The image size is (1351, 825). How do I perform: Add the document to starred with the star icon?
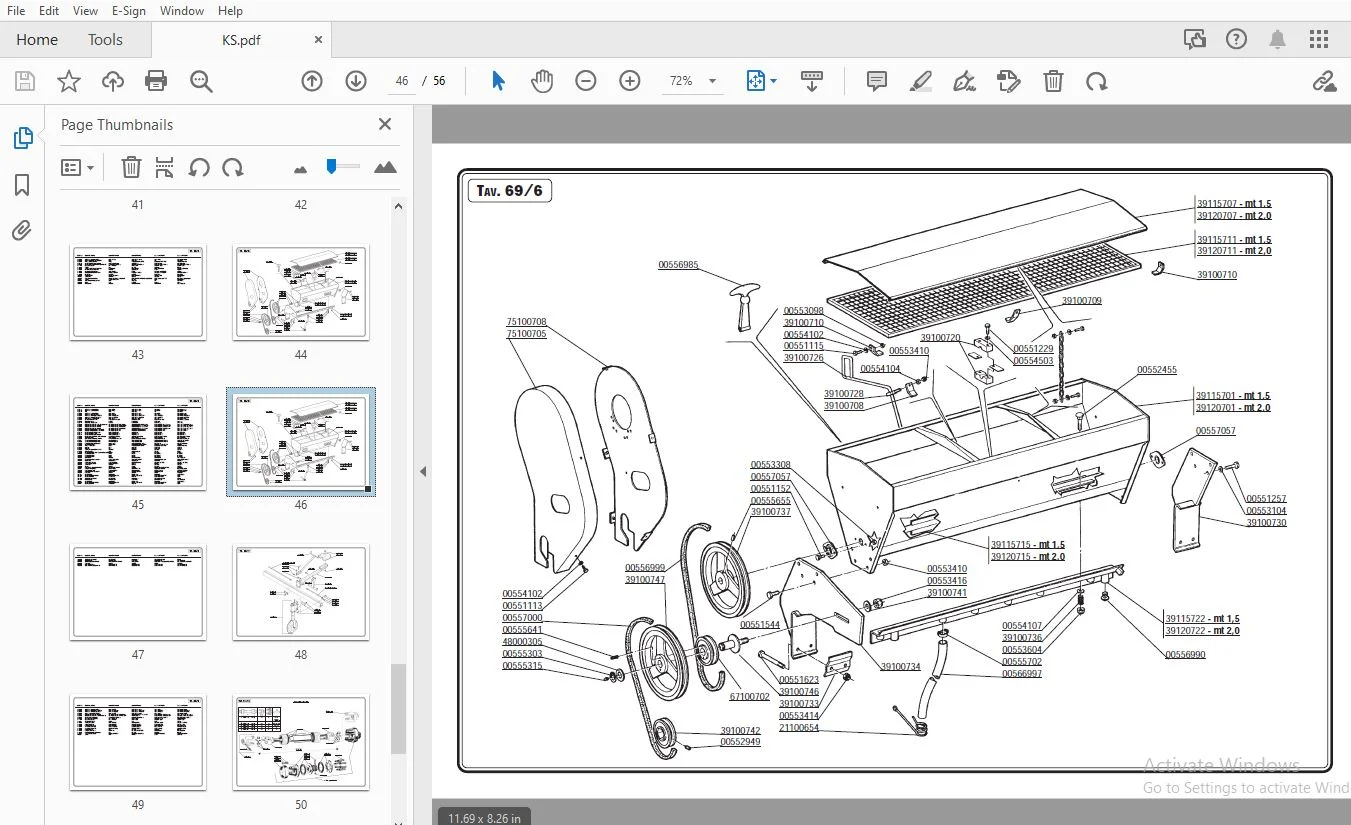pos(69,81)
